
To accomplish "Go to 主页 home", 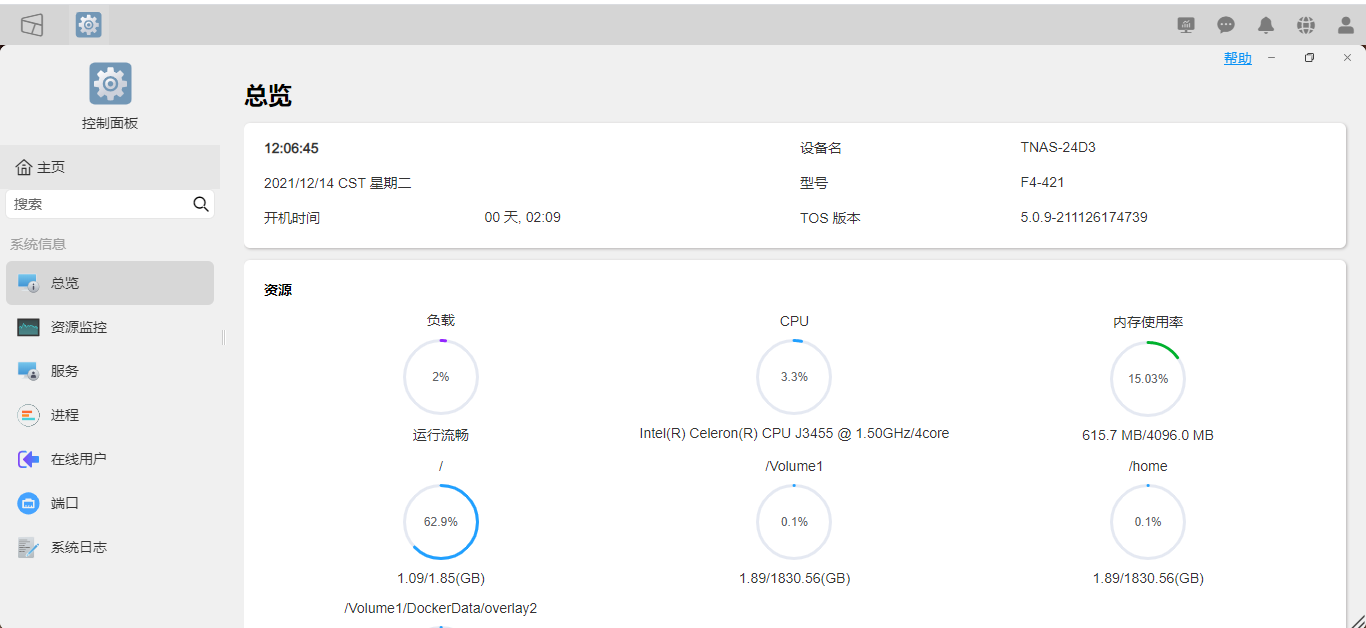I will coord(110,167).
